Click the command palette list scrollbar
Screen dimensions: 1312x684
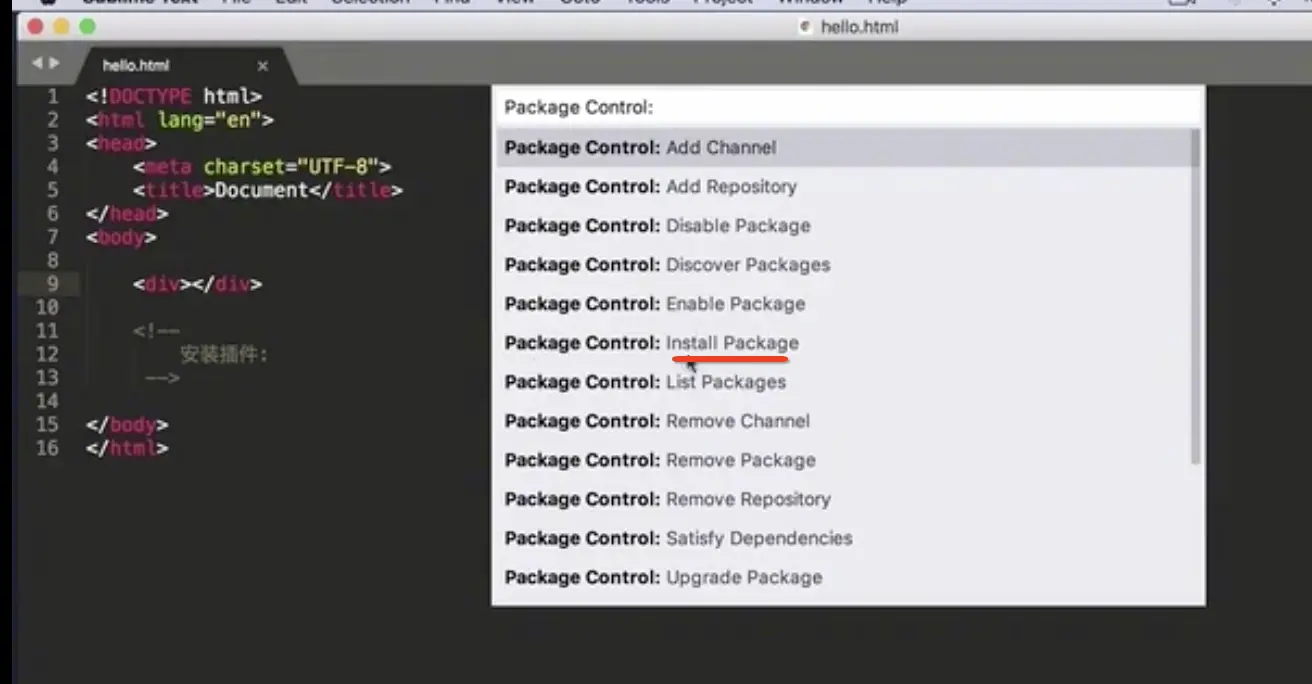click(x=1194, y=296)
